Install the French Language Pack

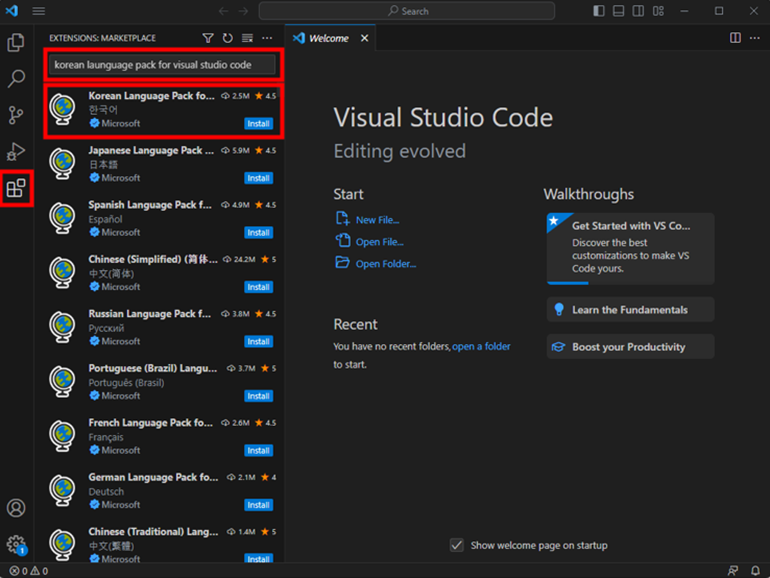click(x=258, y=450)
